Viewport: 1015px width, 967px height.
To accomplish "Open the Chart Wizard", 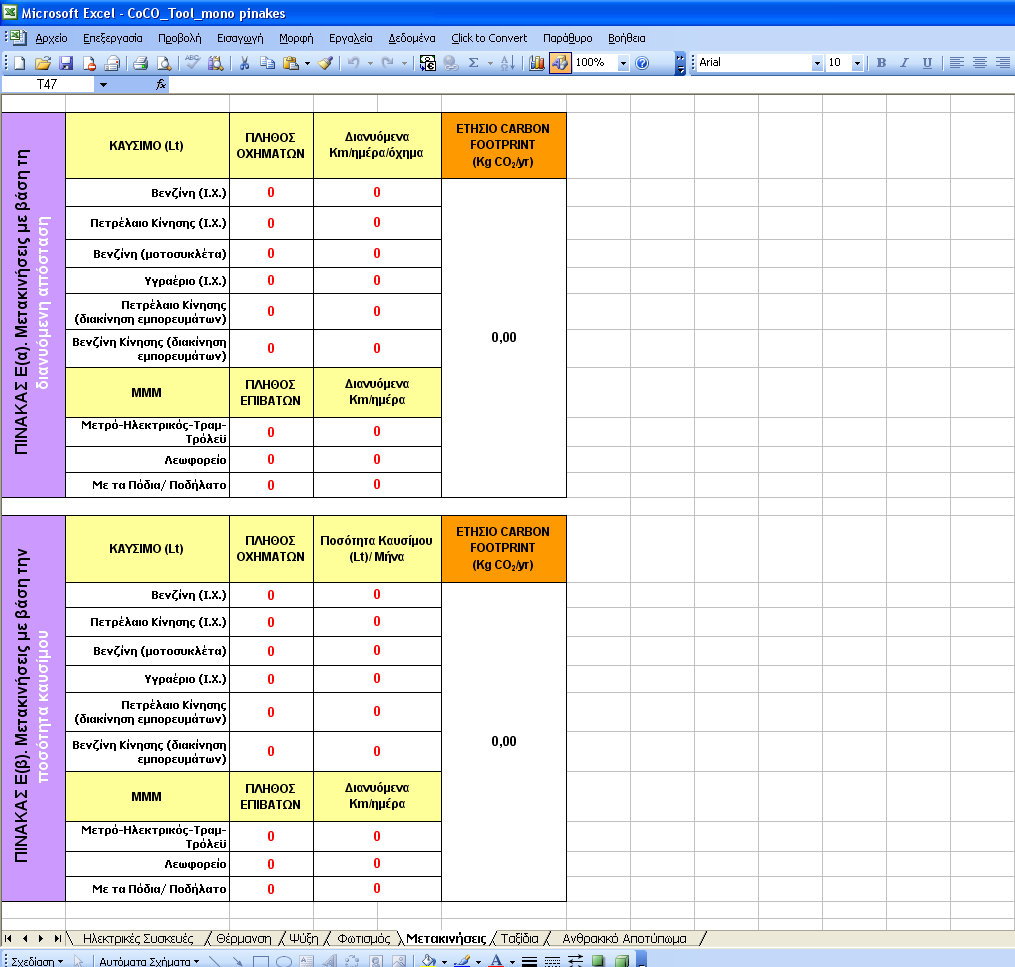I will click(537, 63).
